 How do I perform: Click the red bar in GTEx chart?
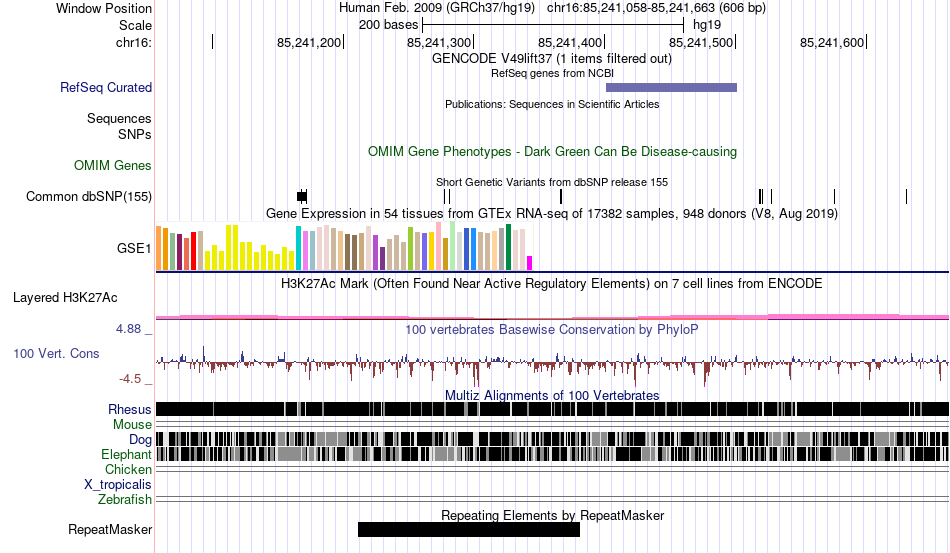(193, 251)
